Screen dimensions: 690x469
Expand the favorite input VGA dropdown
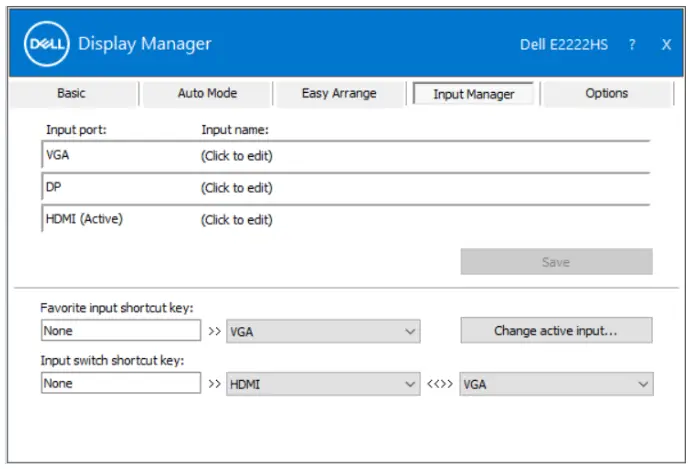323,331
